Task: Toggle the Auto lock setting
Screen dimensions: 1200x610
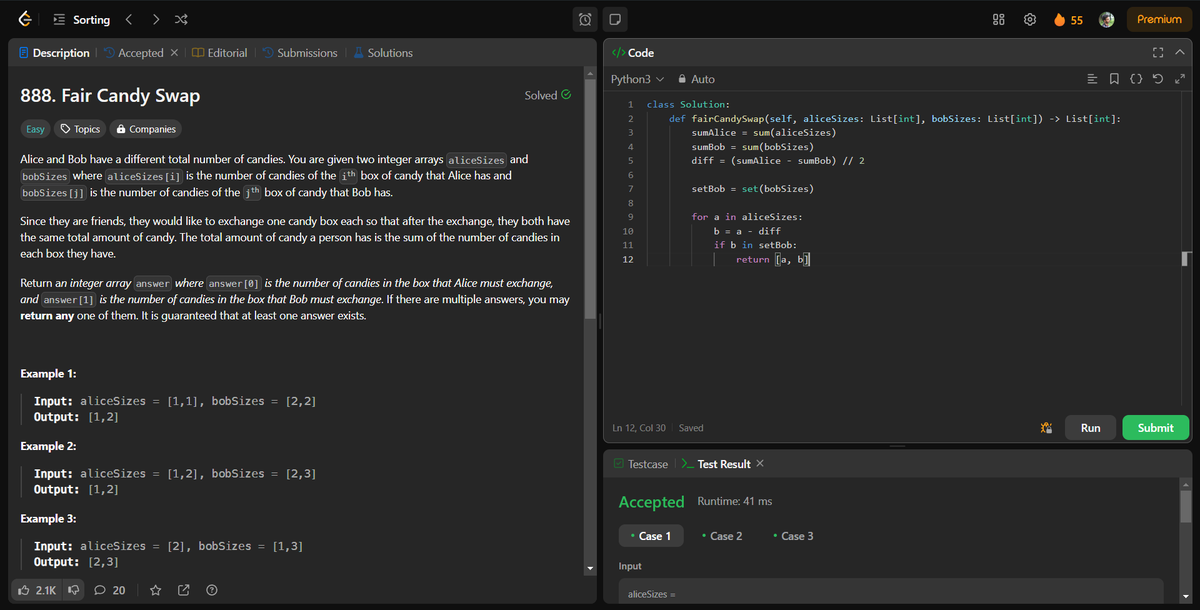Action: (696, 79)
